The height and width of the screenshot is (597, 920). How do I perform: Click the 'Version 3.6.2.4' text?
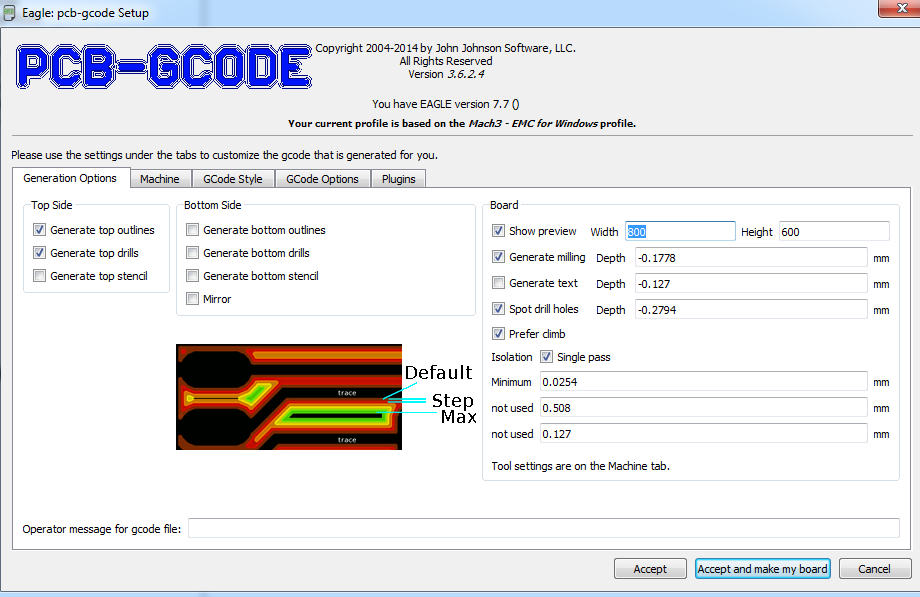(446, 74)
